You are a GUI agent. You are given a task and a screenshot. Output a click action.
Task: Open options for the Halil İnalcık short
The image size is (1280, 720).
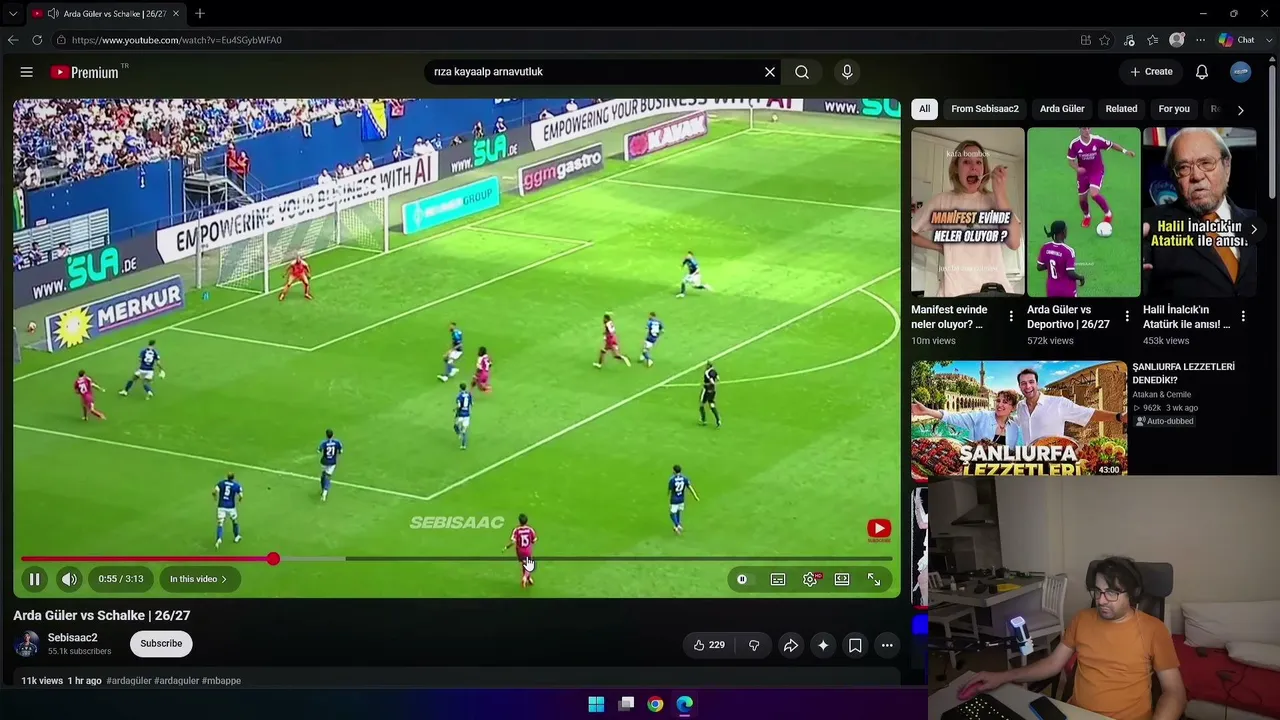(1243, 316)
